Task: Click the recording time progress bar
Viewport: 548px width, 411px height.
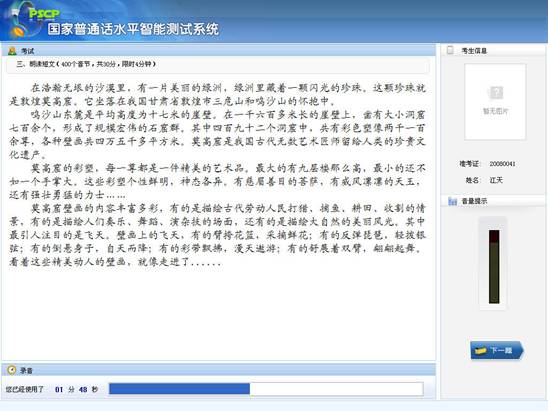Action: [x=266, y=389]
